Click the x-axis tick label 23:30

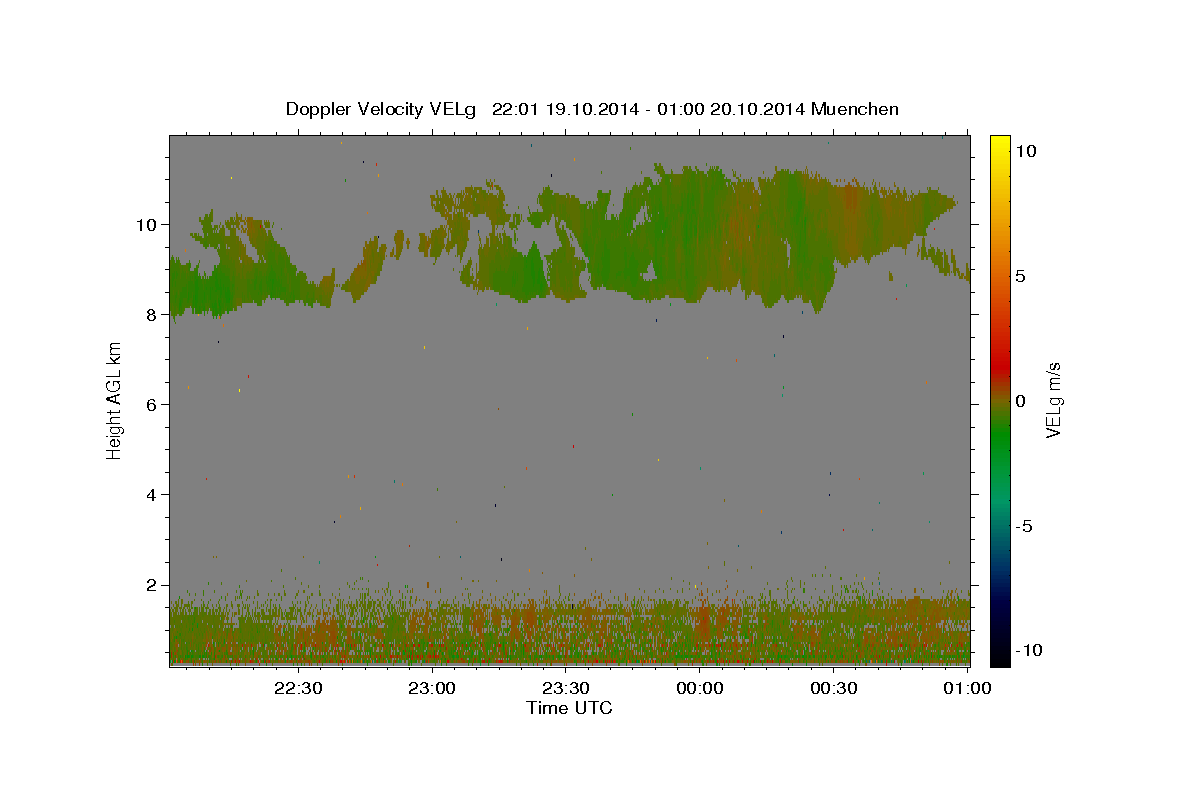point(566,689)
